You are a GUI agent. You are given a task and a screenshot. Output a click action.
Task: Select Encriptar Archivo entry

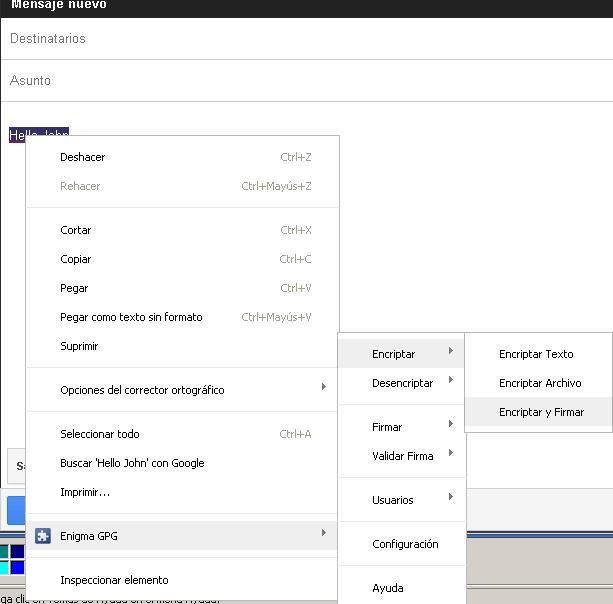point(540,383)
